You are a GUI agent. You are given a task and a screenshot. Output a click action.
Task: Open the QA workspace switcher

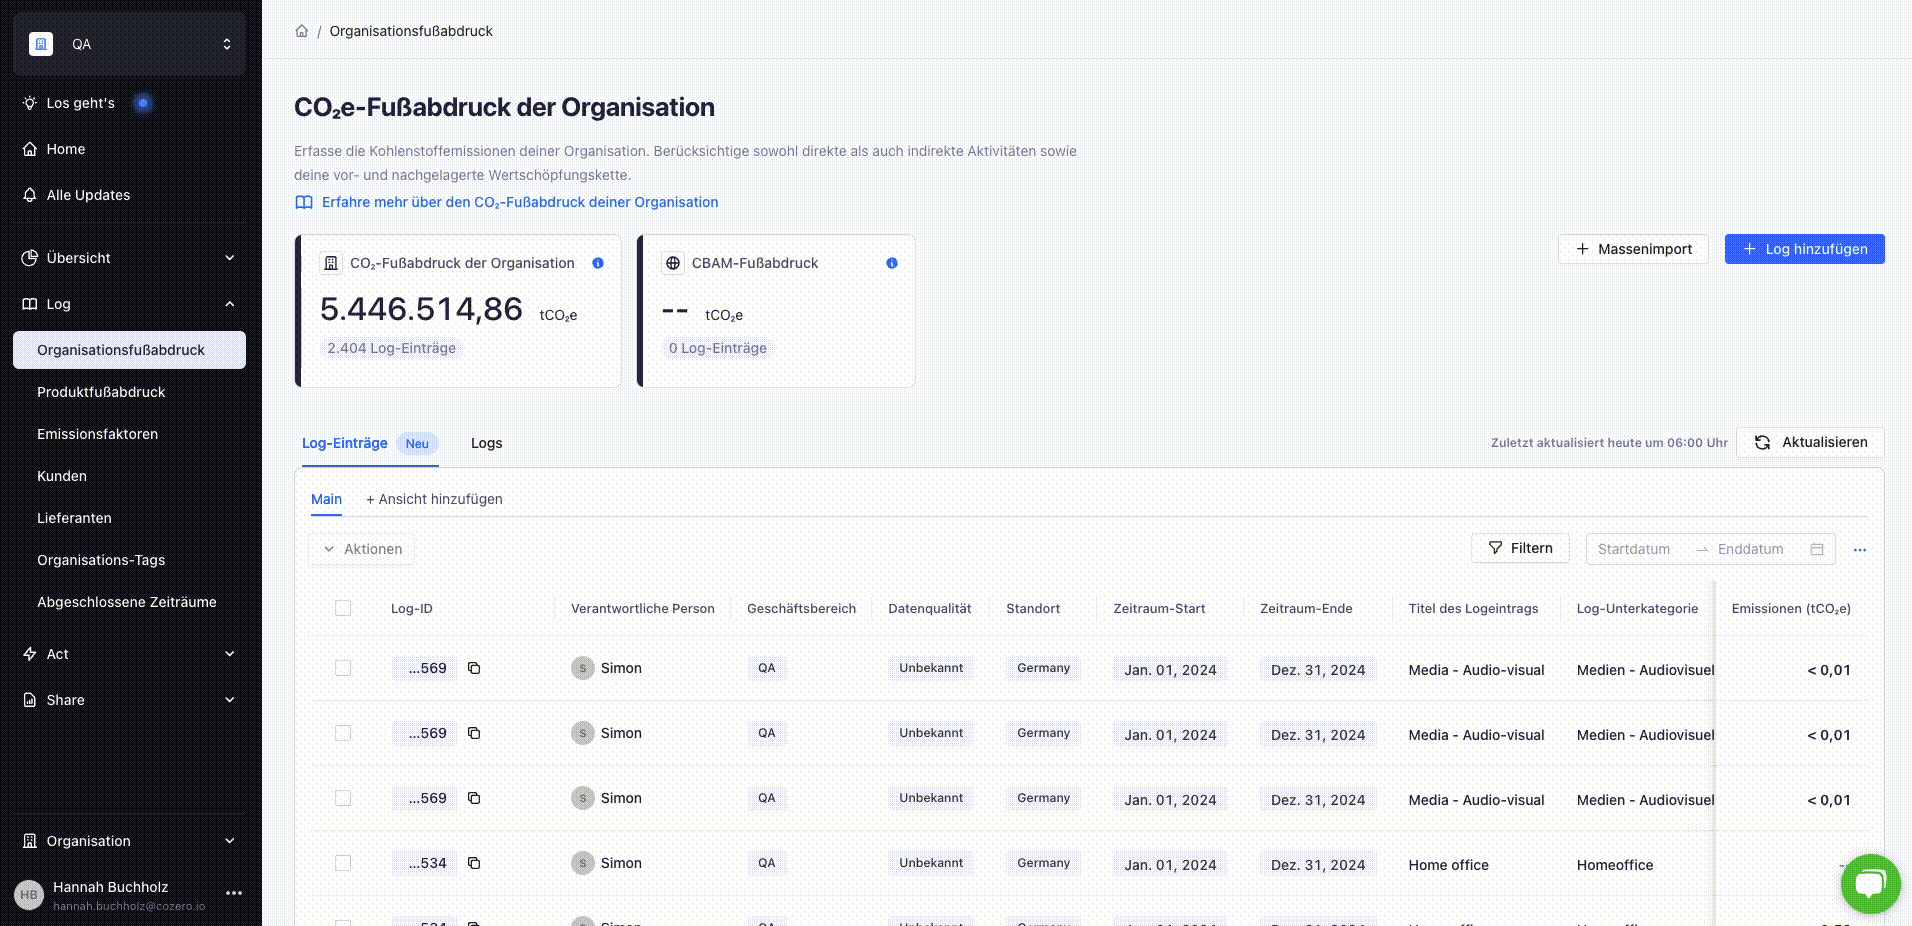pos(129,44)
